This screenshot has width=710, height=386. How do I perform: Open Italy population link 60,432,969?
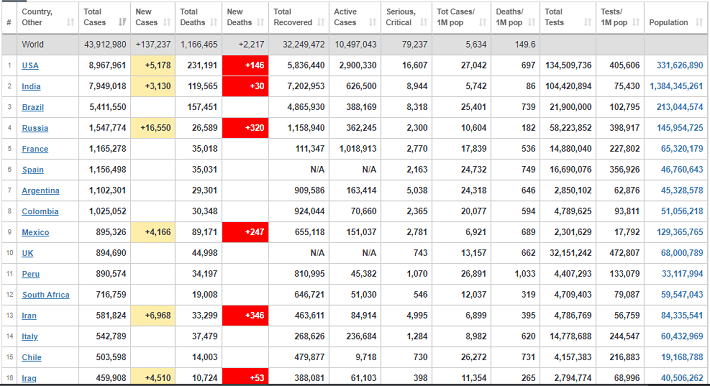pyautogui.click(x=682, y=337)
